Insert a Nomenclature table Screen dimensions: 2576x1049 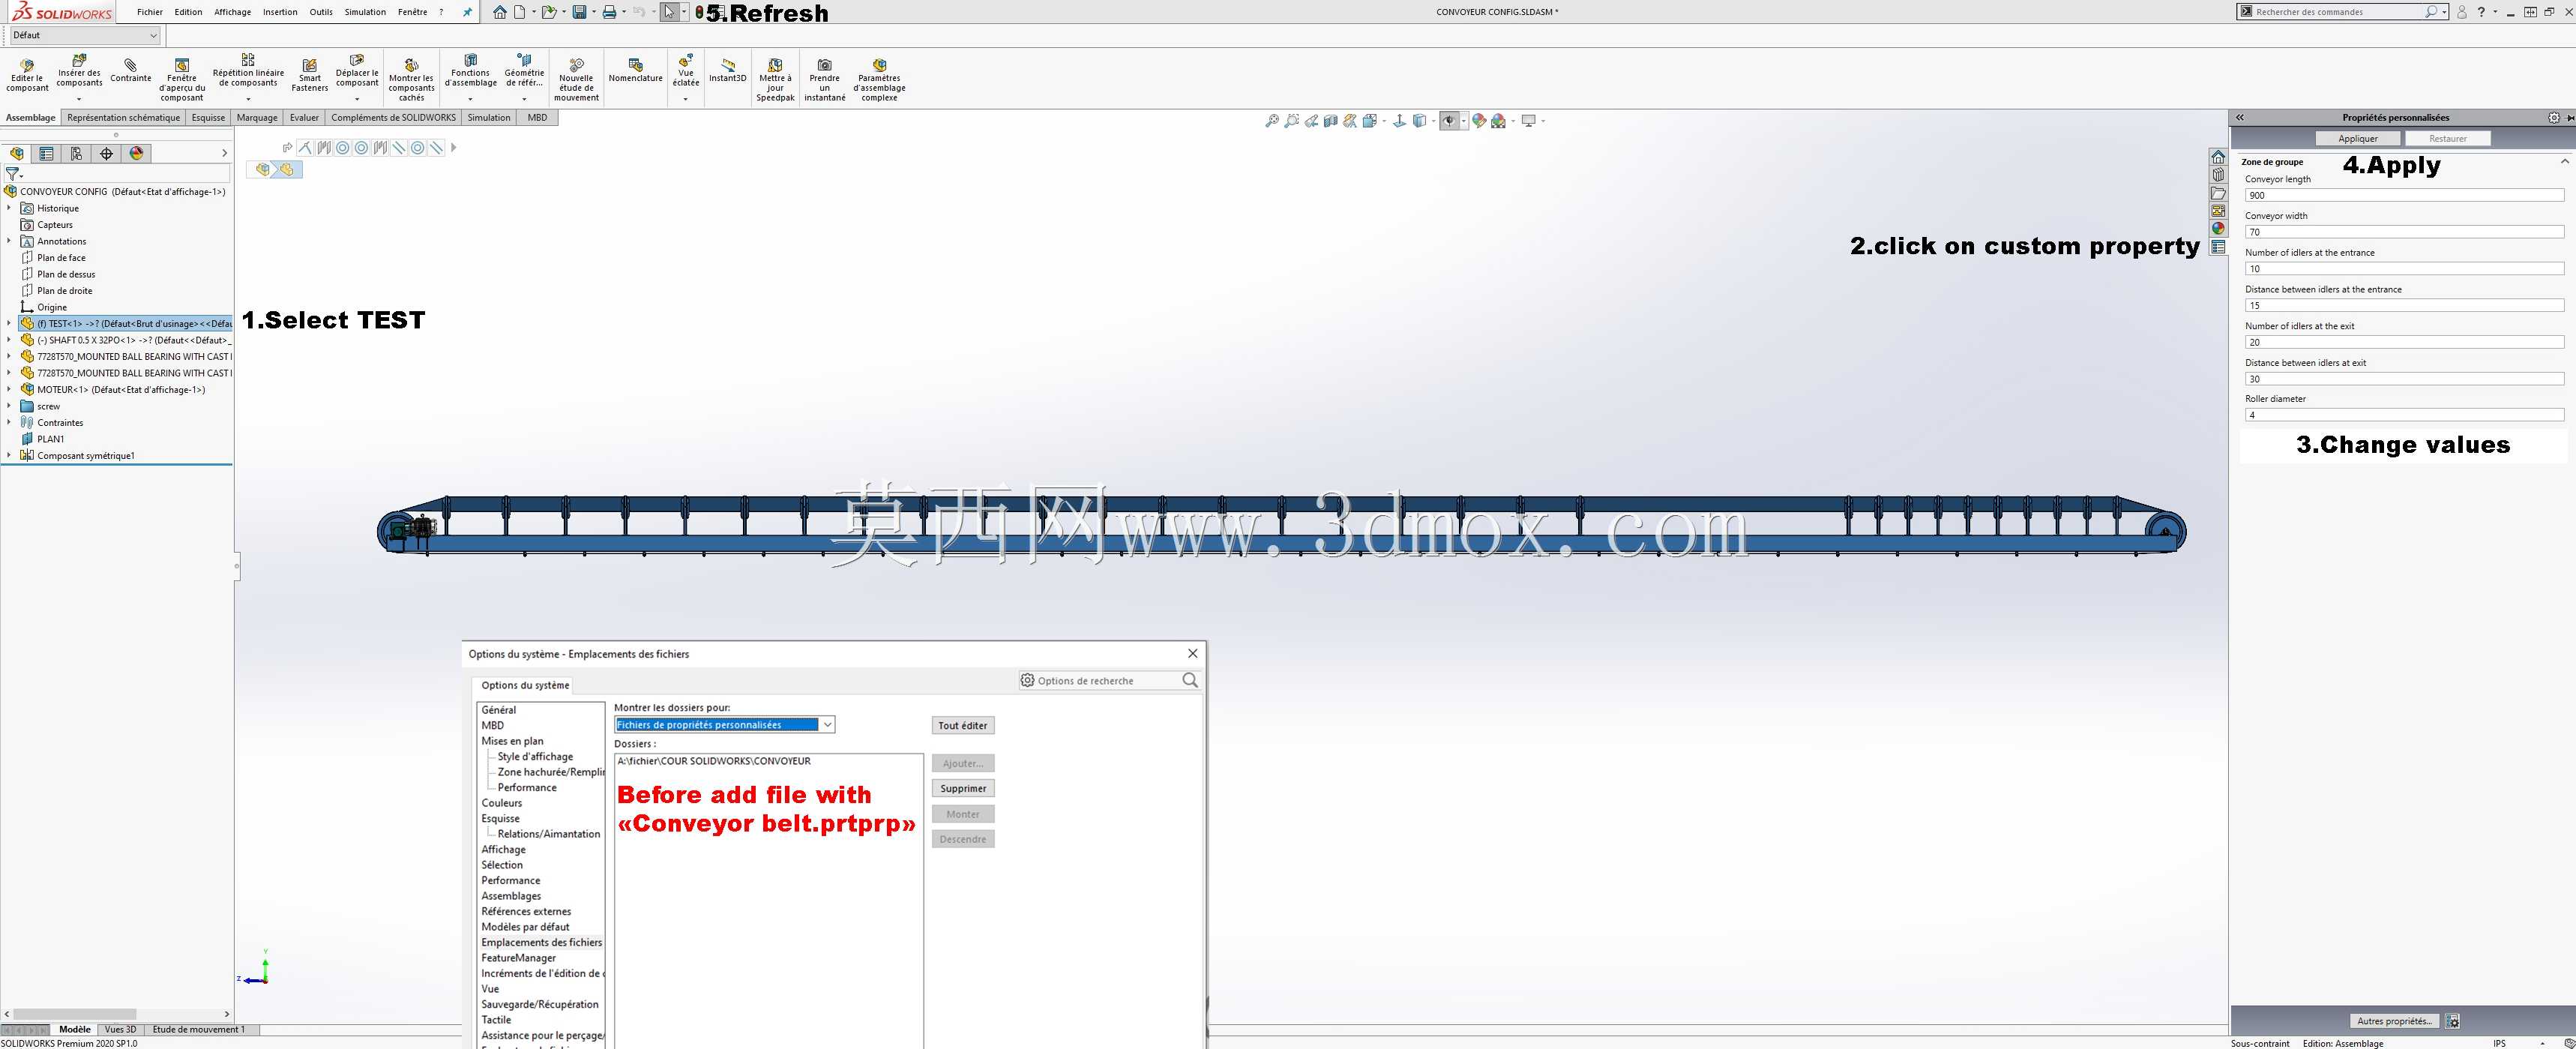tap(636, 71)
